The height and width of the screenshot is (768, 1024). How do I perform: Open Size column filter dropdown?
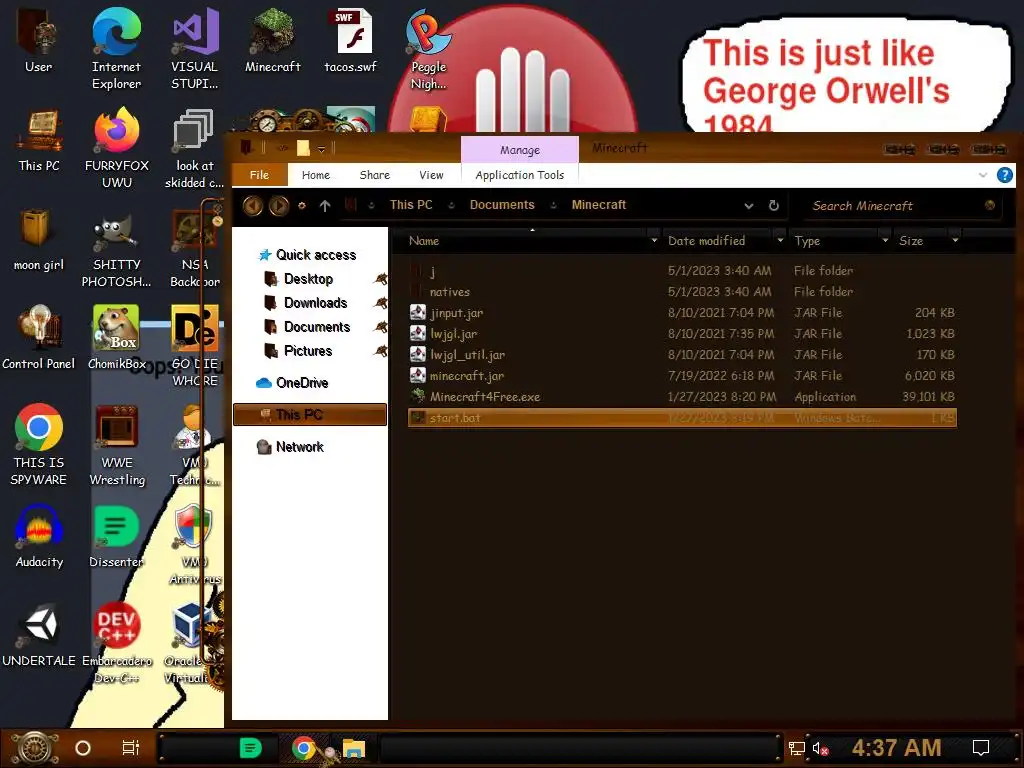955,240
